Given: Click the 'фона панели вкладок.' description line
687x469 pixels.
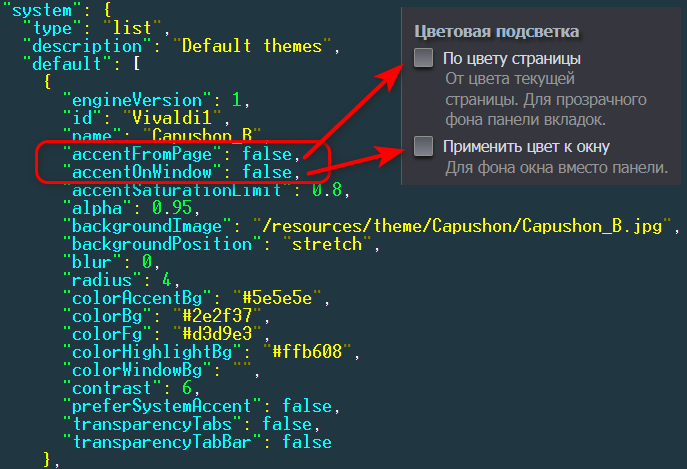Looking at the screenshot, I should [x=525, y=120].
